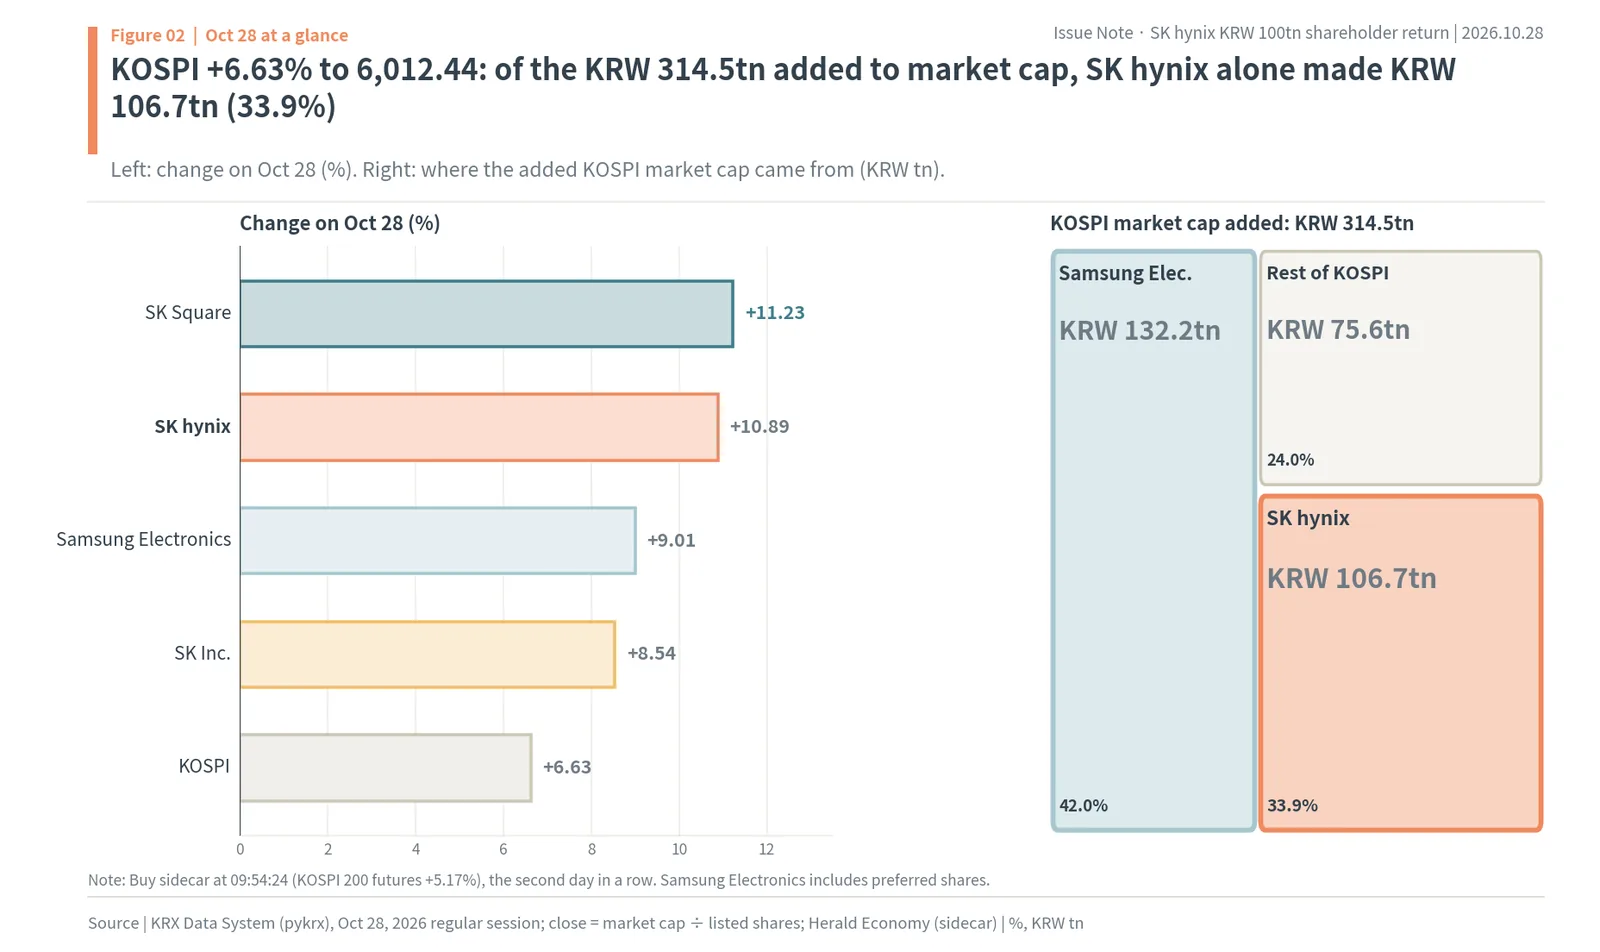Click 'KOSPI market cap added' treemap title

pyautogui.click(x=1232, y=223)
